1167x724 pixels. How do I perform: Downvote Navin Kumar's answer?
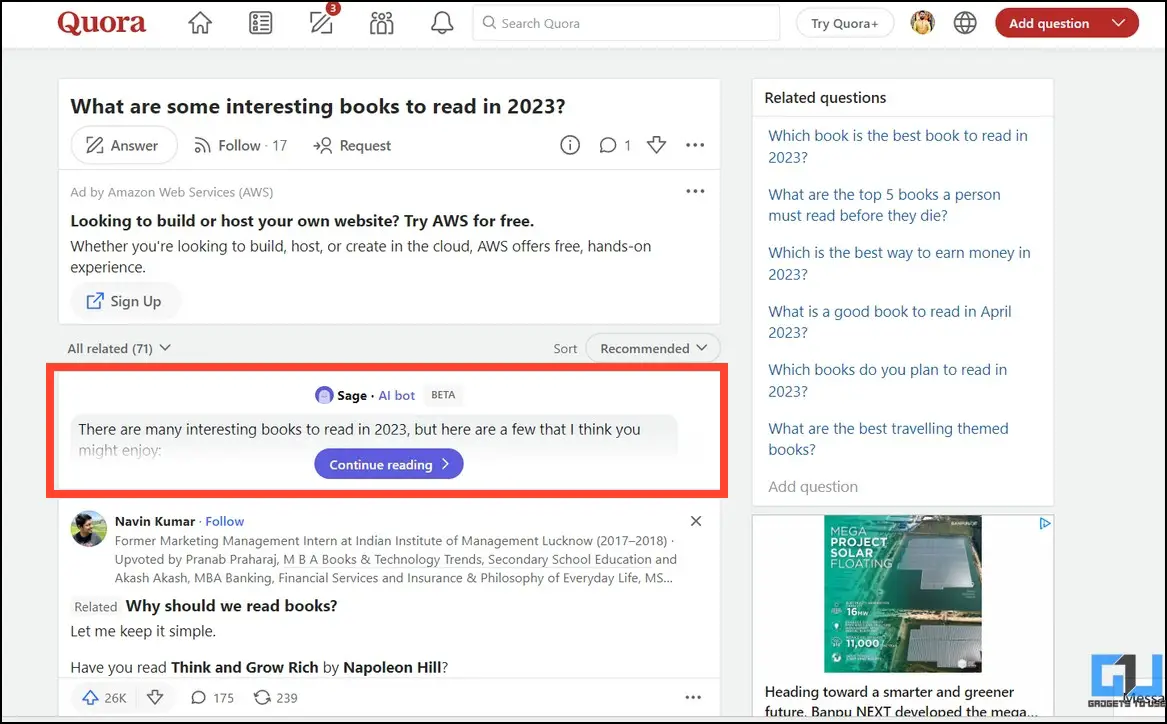point(155,698)
